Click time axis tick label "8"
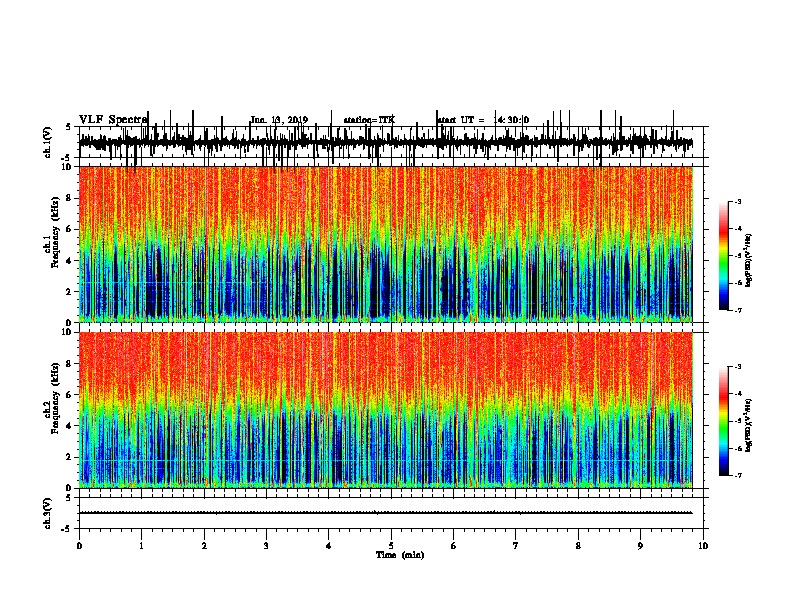This screenshot has width=792, height=612. [578, 546]
